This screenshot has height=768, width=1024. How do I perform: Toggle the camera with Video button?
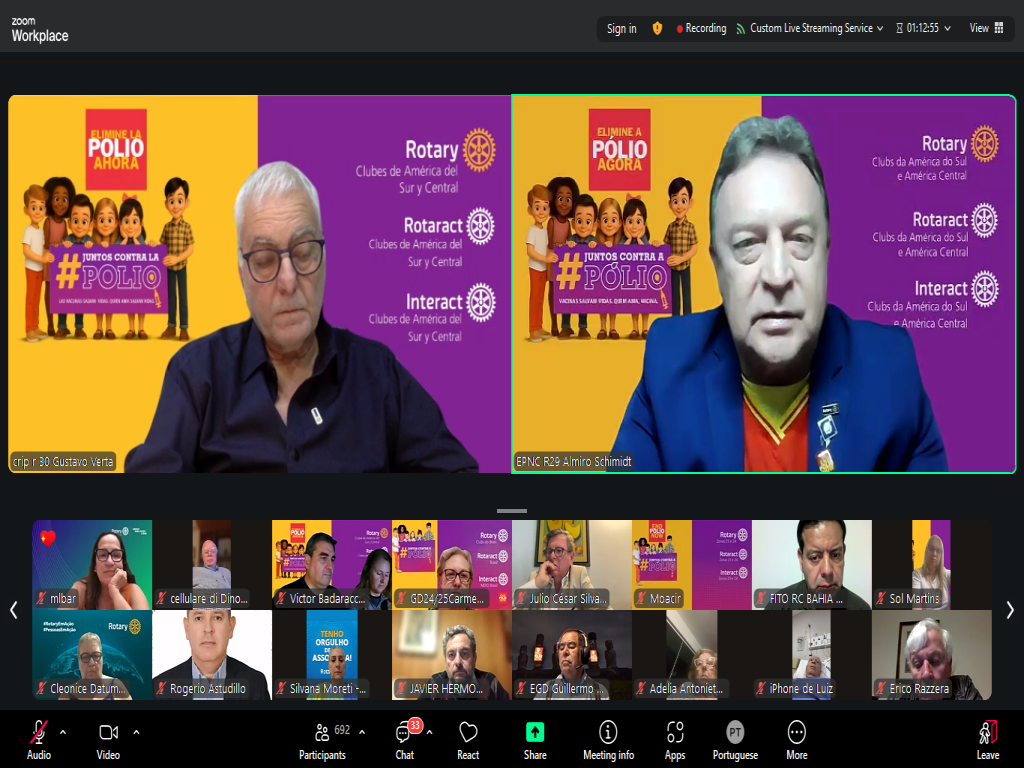(108, 739)
